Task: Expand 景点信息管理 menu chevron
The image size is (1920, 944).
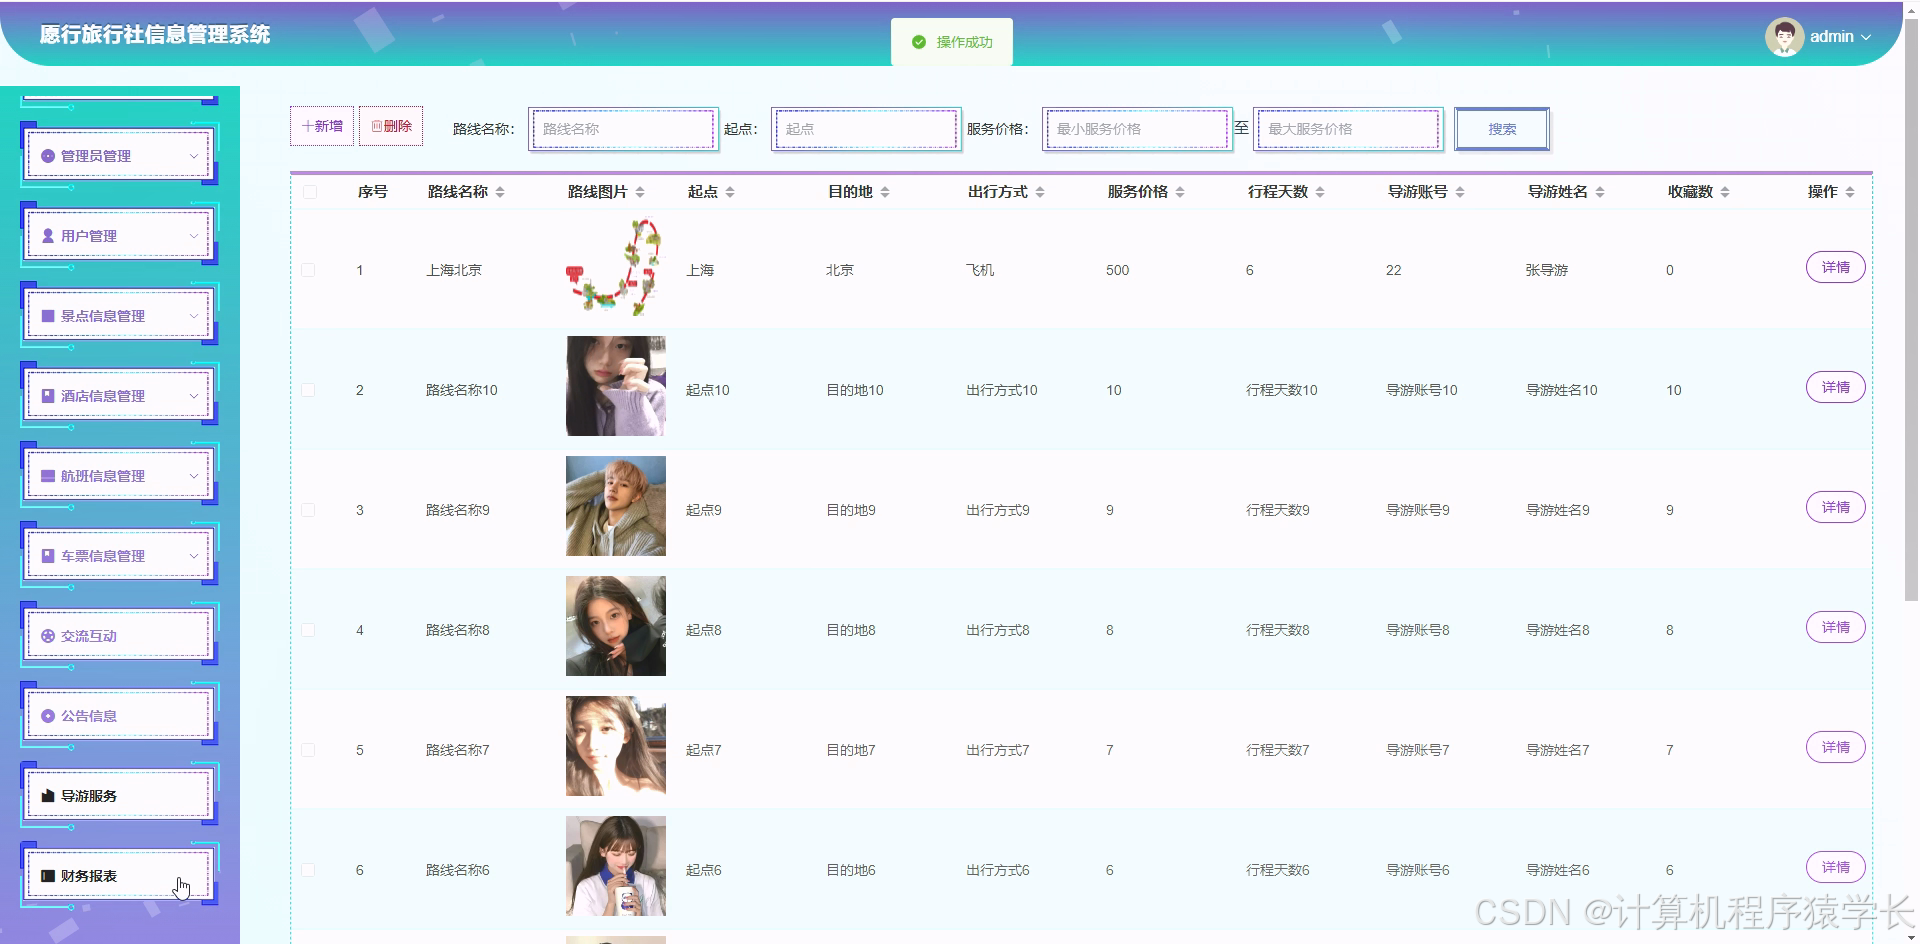Action: coord(194,316)
